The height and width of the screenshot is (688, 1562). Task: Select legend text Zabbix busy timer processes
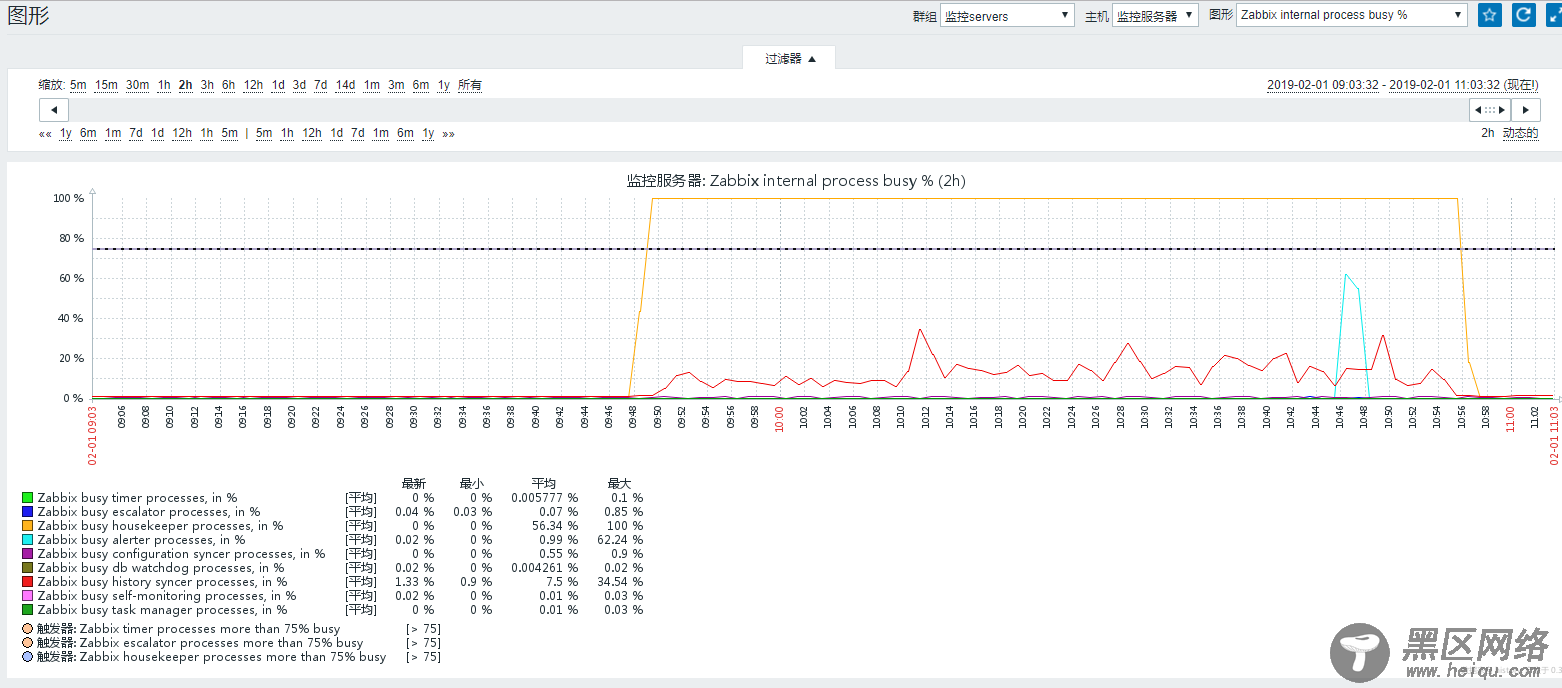pyautogui.click(x=137, y=498)
